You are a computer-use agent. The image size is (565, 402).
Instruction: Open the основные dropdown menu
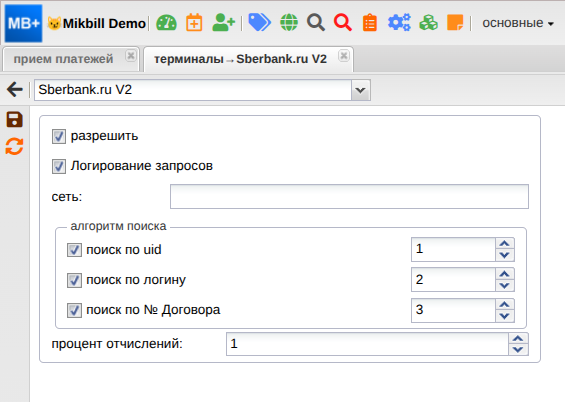[518, 23]
